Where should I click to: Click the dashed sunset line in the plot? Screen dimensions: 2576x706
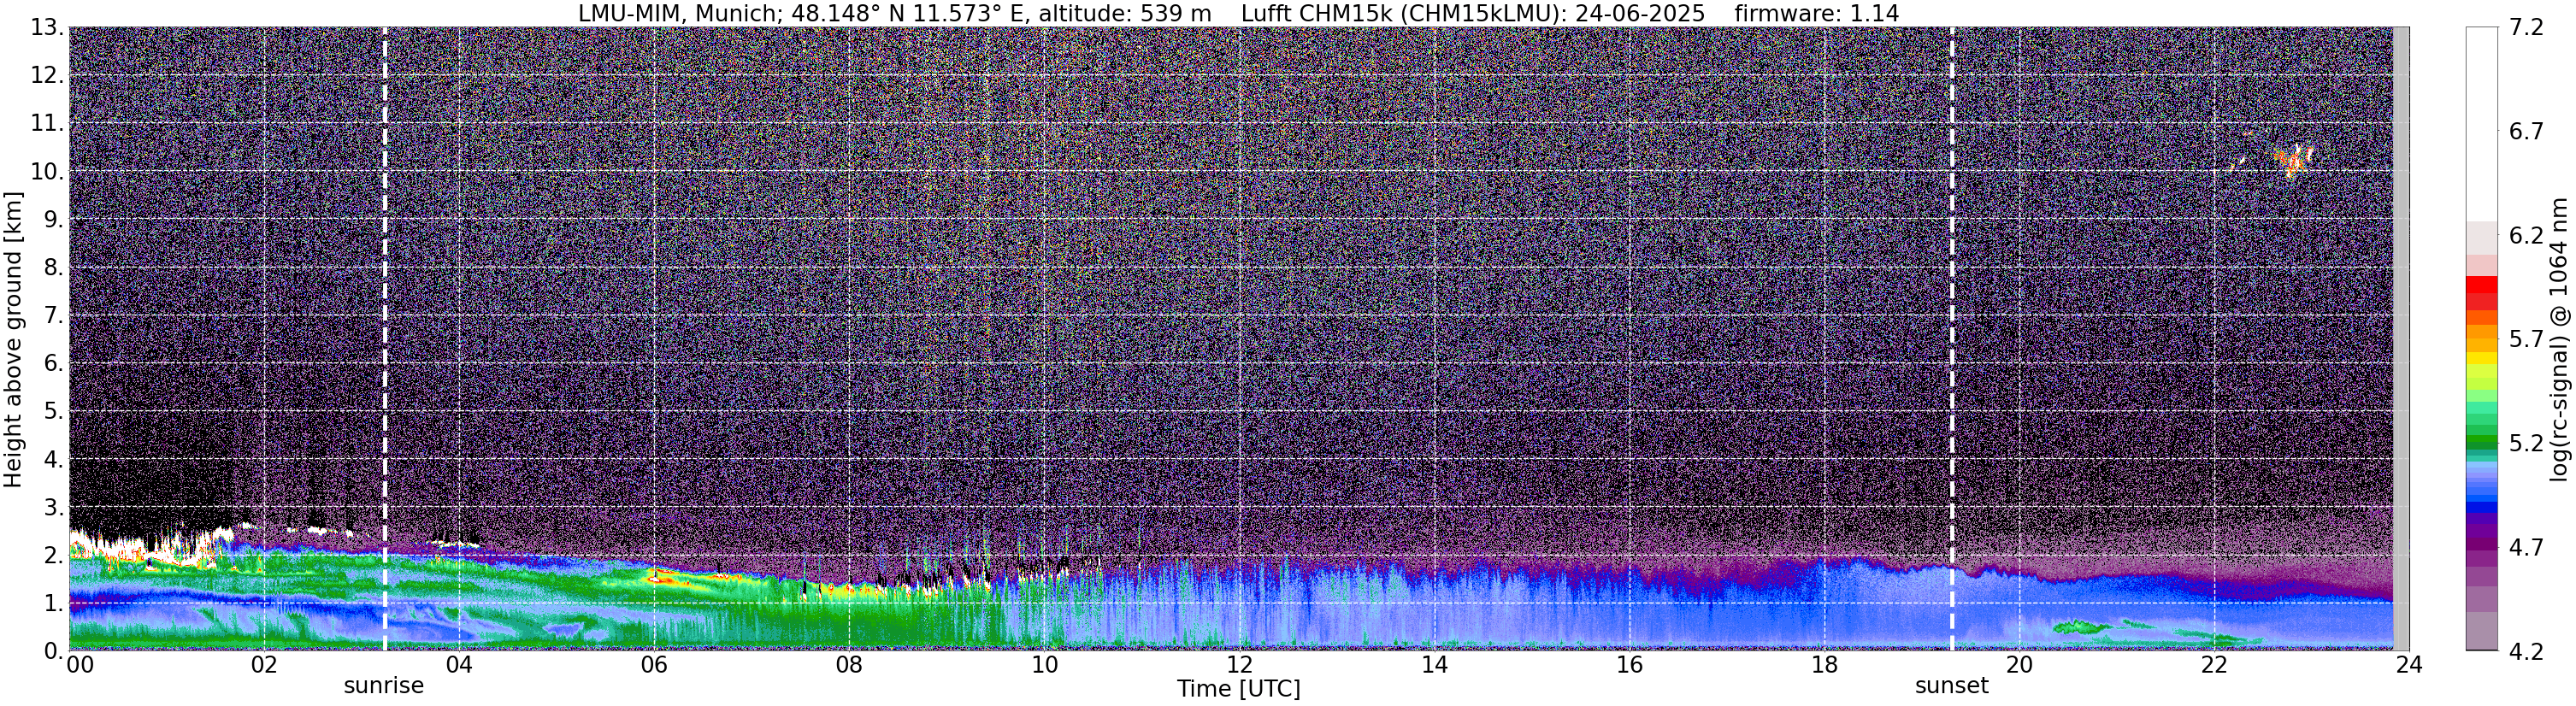[x=1951, y=339]
